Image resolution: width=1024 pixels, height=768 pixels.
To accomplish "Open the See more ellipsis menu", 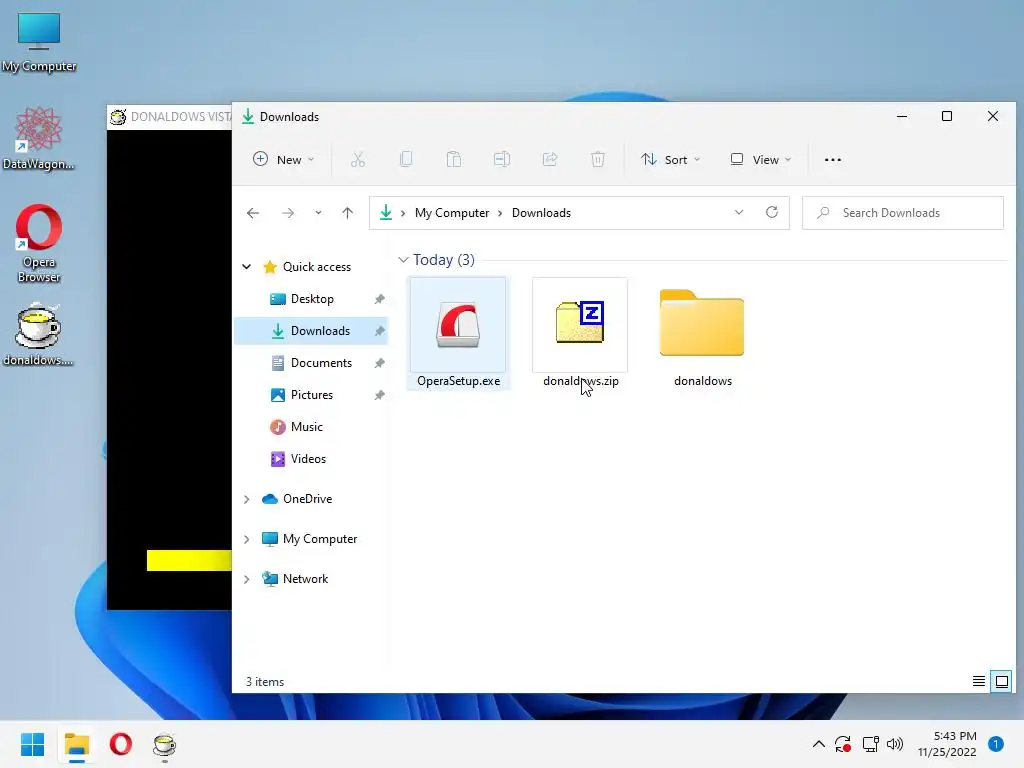I will pyautogui.click(x=833, y=159).
